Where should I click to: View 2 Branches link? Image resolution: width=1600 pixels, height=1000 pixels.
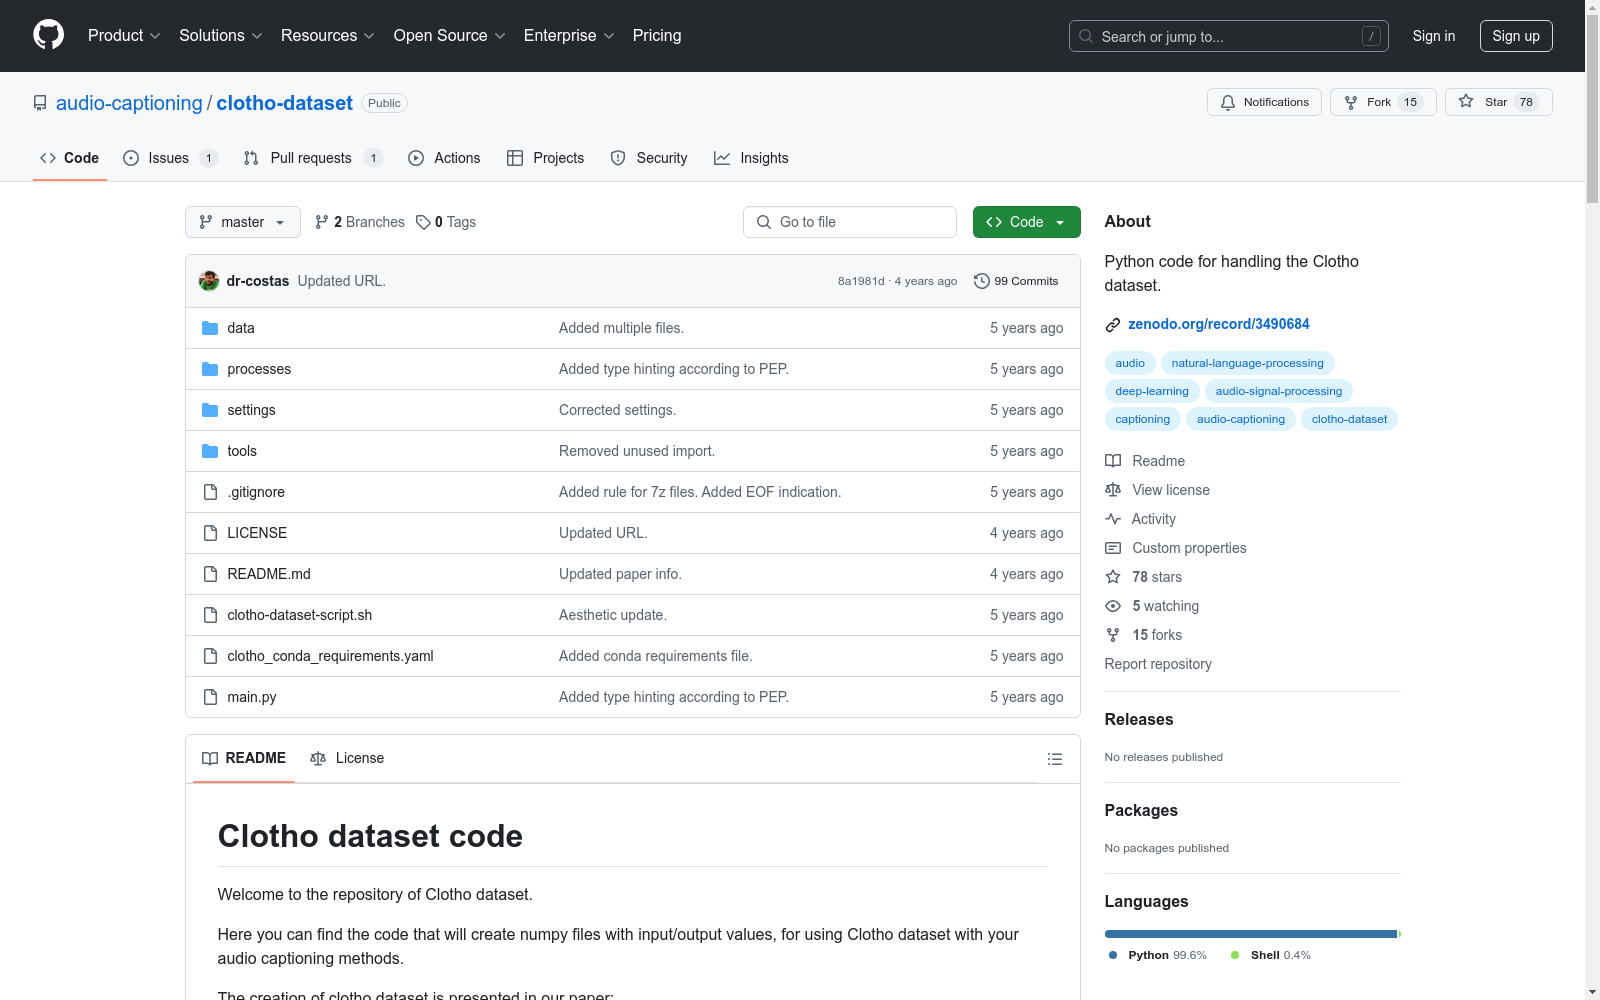coord(360,222)
